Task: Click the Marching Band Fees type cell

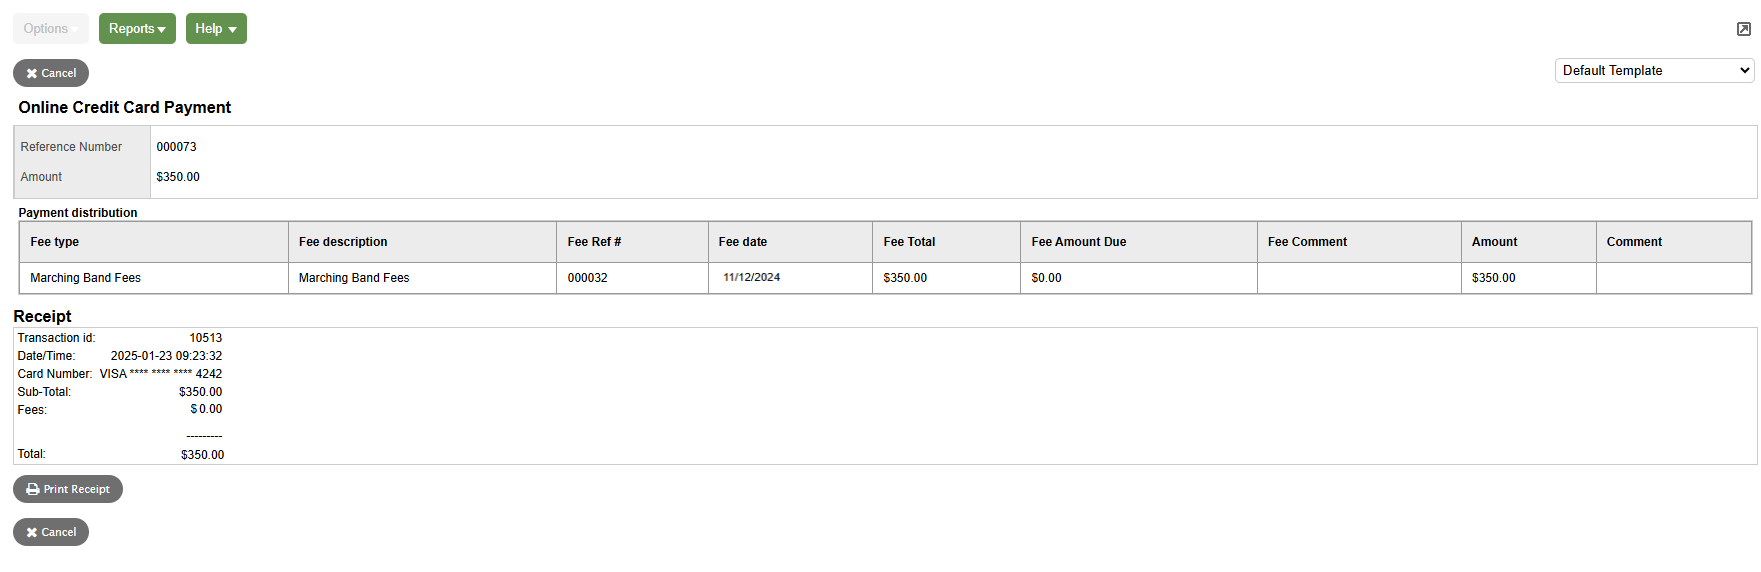Action: pos(86,278)
